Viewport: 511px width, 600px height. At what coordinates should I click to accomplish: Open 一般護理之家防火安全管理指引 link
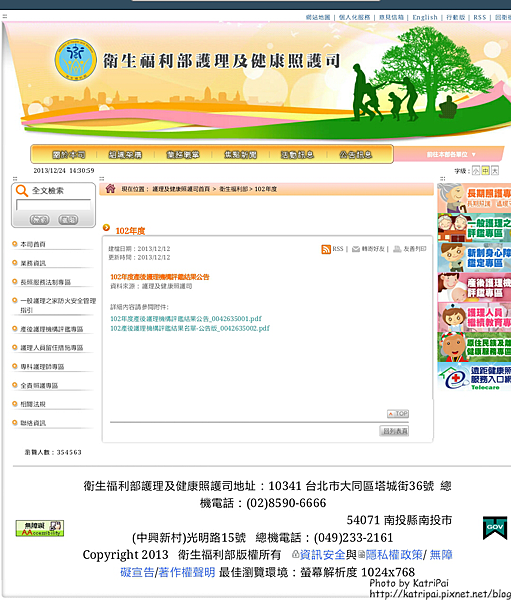click(58, 305)
